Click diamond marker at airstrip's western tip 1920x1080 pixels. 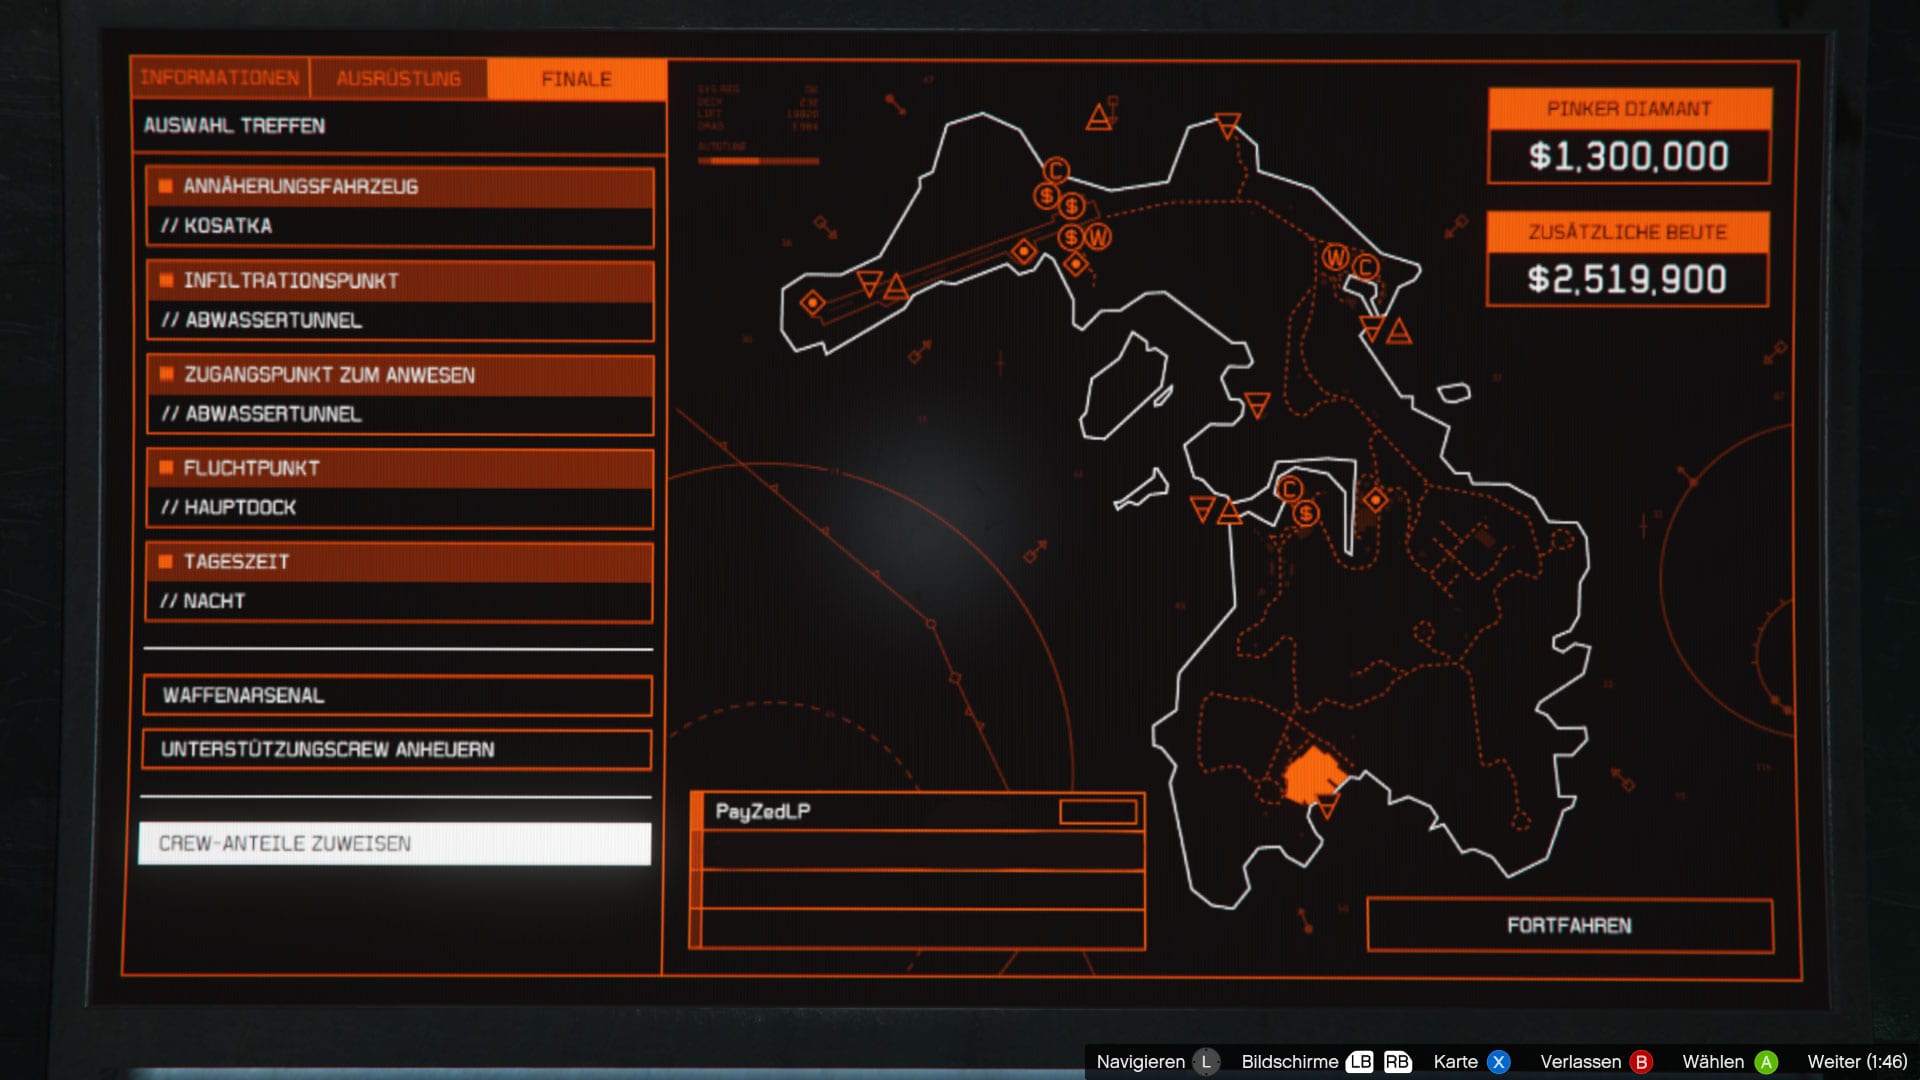coord(813,302)
